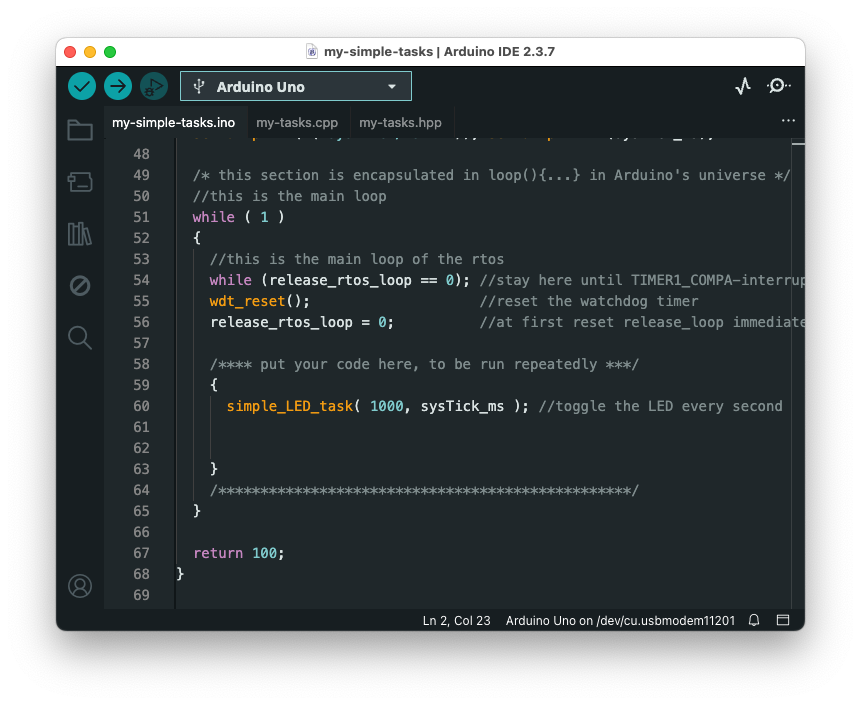Click sysTick_ms argument

462,406
